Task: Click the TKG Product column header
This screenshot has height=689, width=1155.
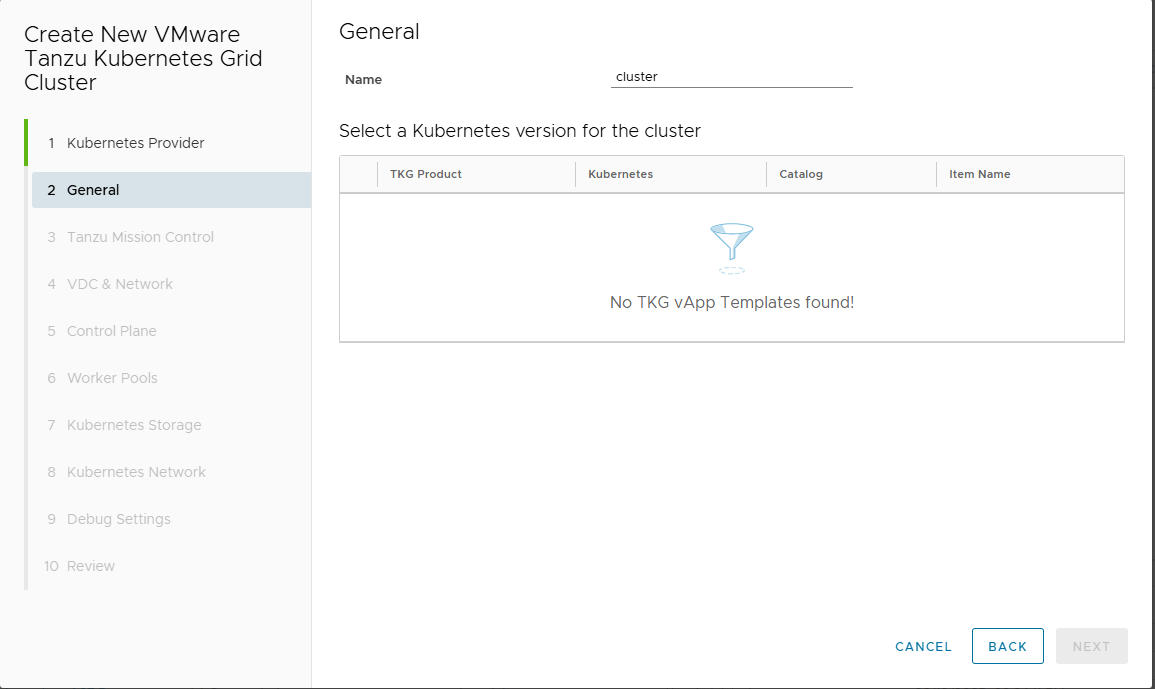Action: (x=476, y=175)
